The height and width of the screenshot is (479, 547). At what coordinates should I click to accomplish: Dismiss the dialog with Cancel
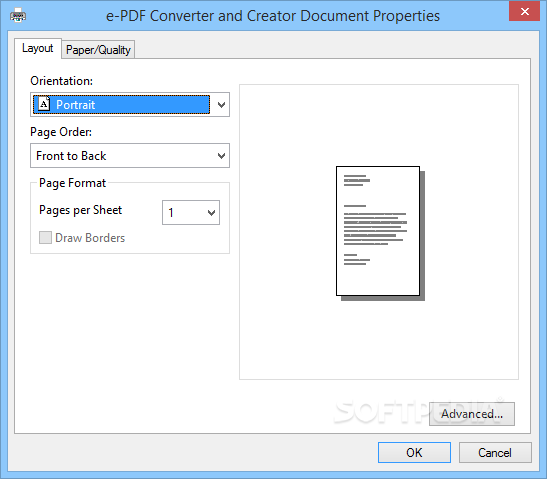495,452
